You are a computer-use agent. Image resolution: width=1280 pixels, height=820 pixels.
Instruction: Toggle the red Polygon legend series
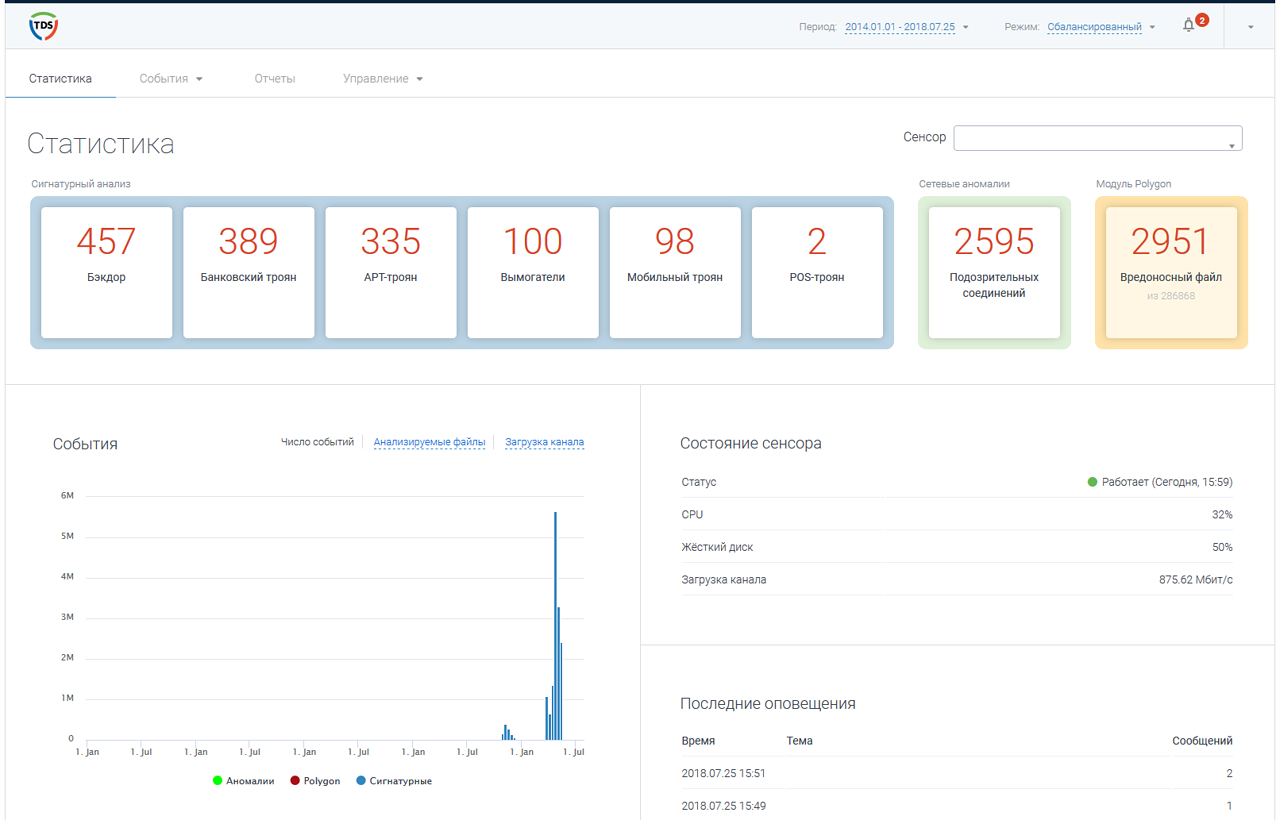point(315,781)
